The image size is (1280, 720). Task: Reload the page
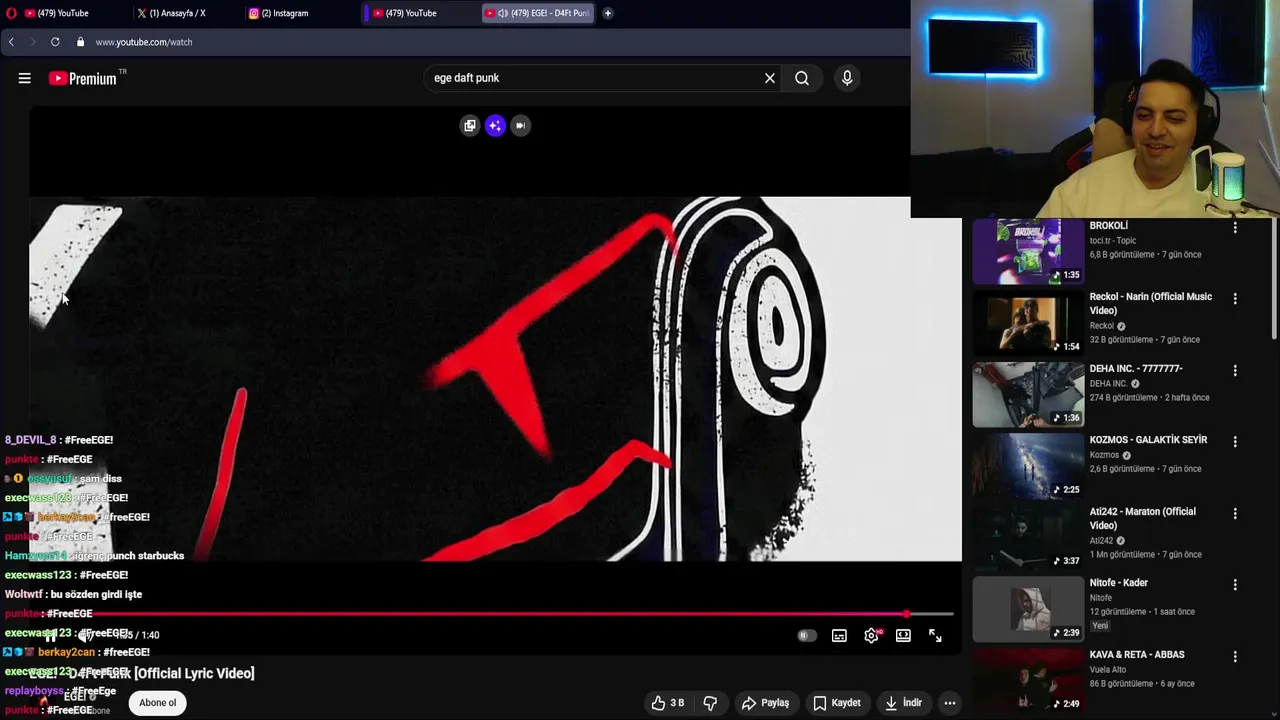pos(55,42)
